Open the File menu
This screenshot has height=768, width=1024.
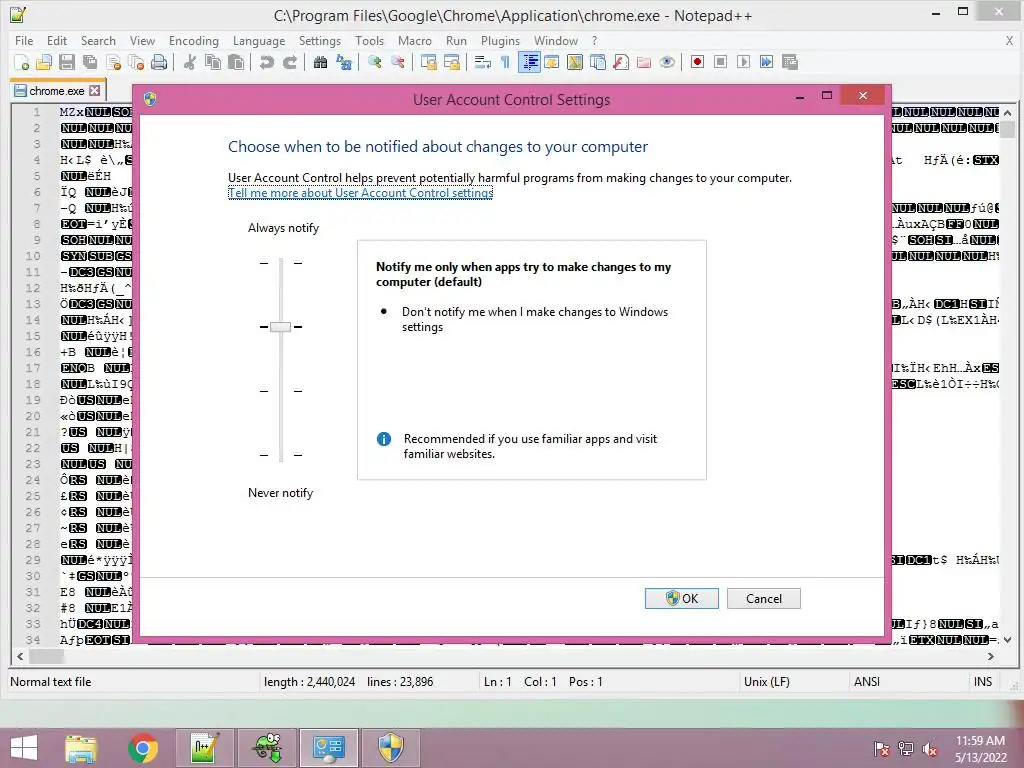[x=24, y=40]
